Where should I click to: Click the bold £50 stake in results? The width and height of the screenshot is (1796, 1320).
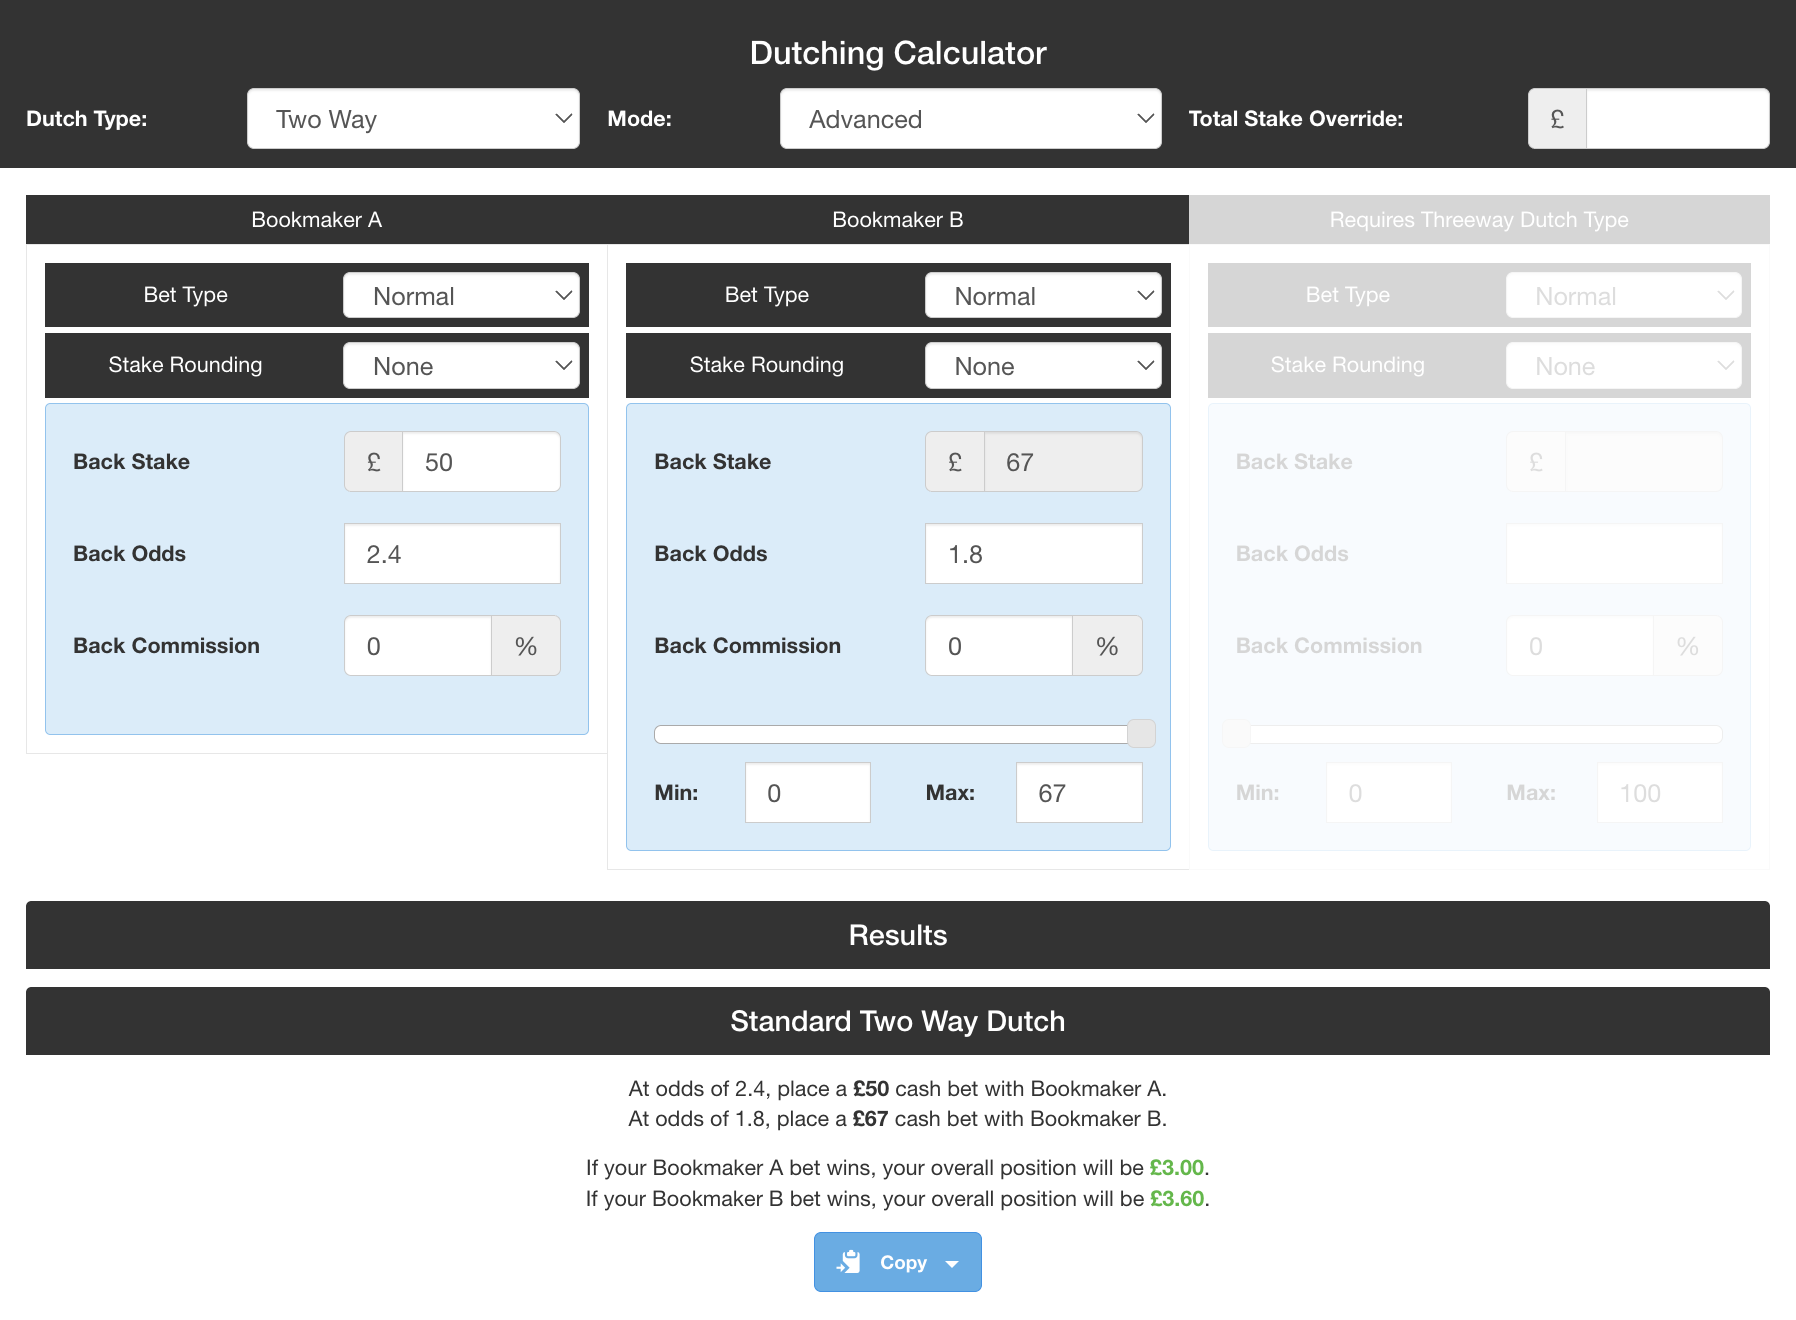(x=871, y=1089)
